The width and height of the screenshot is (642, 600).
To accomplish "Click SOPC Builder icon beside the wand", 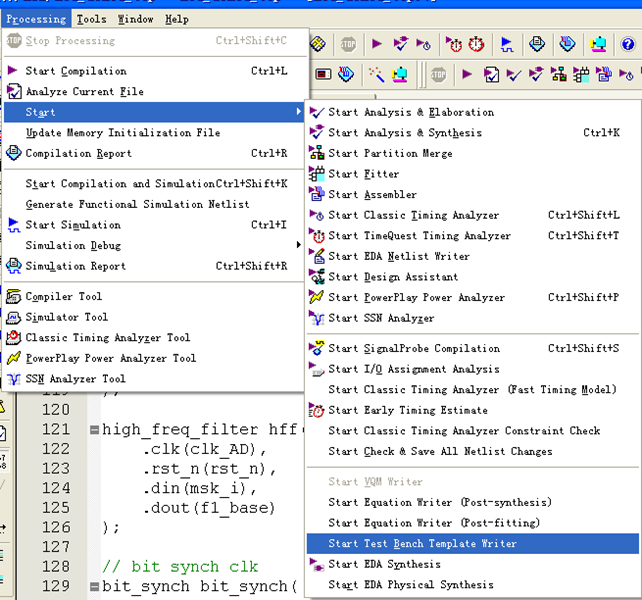I will pos(399,75).
